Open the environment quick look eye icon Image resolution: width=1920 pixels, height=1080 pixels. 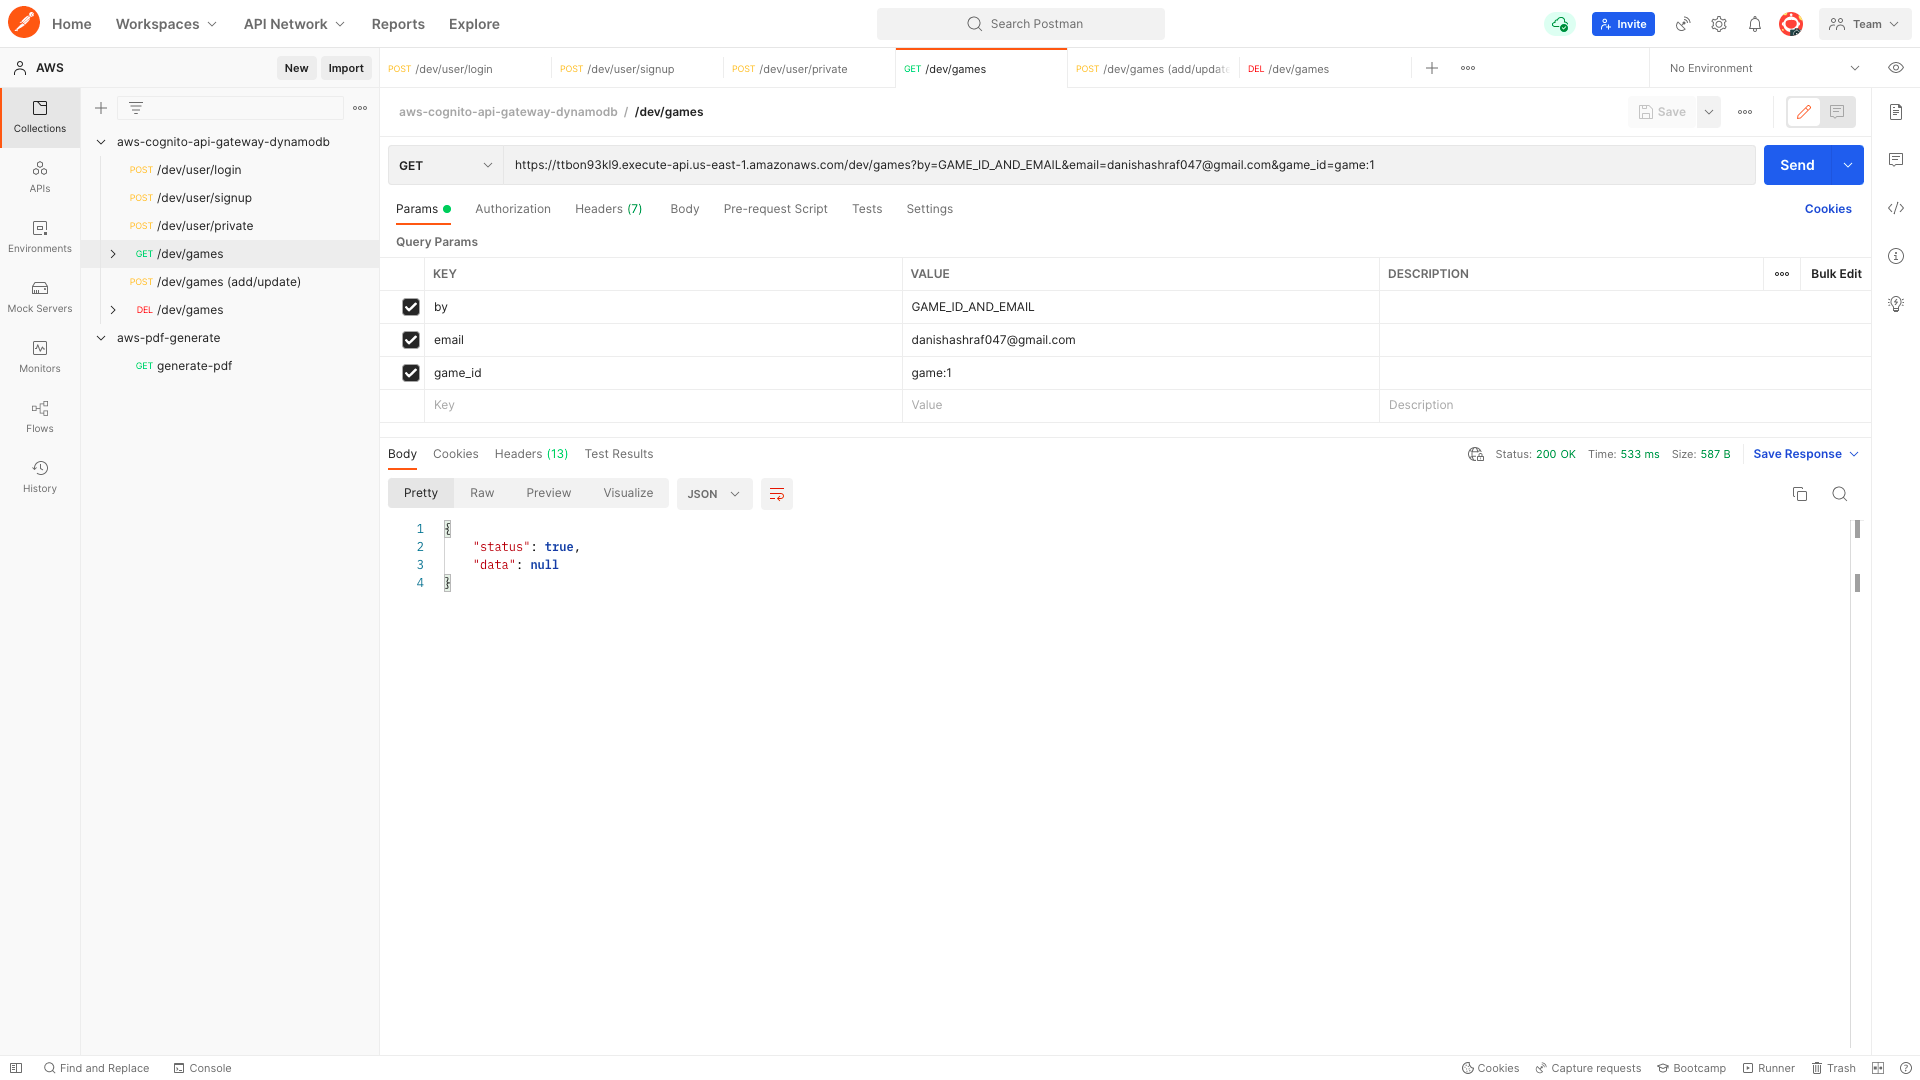(1895, 68)
